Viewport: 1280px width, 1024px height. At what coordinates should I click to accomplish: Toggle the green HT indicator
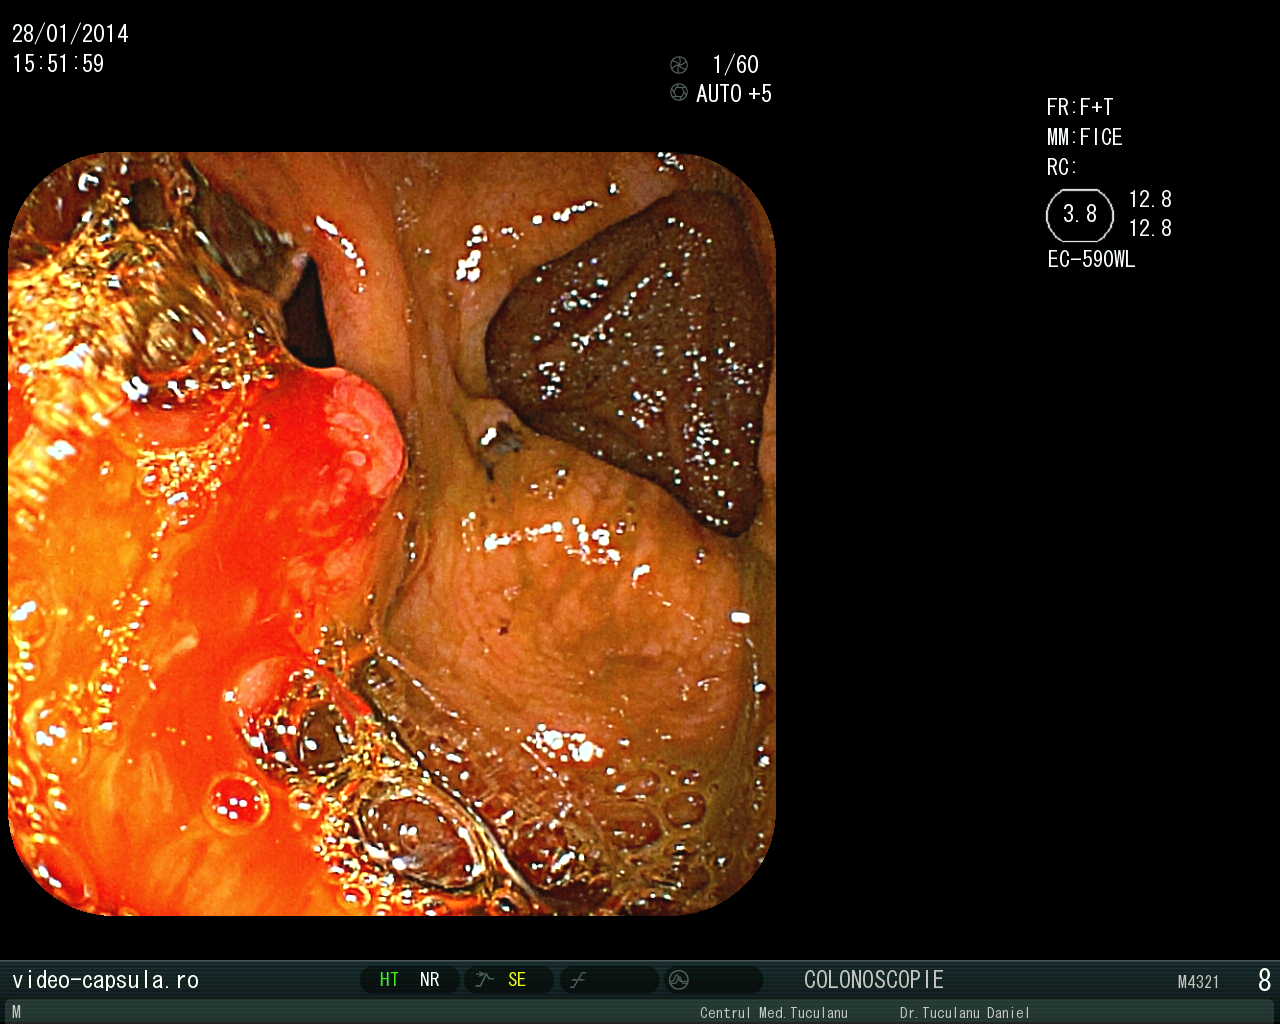(x=389, y=980)
